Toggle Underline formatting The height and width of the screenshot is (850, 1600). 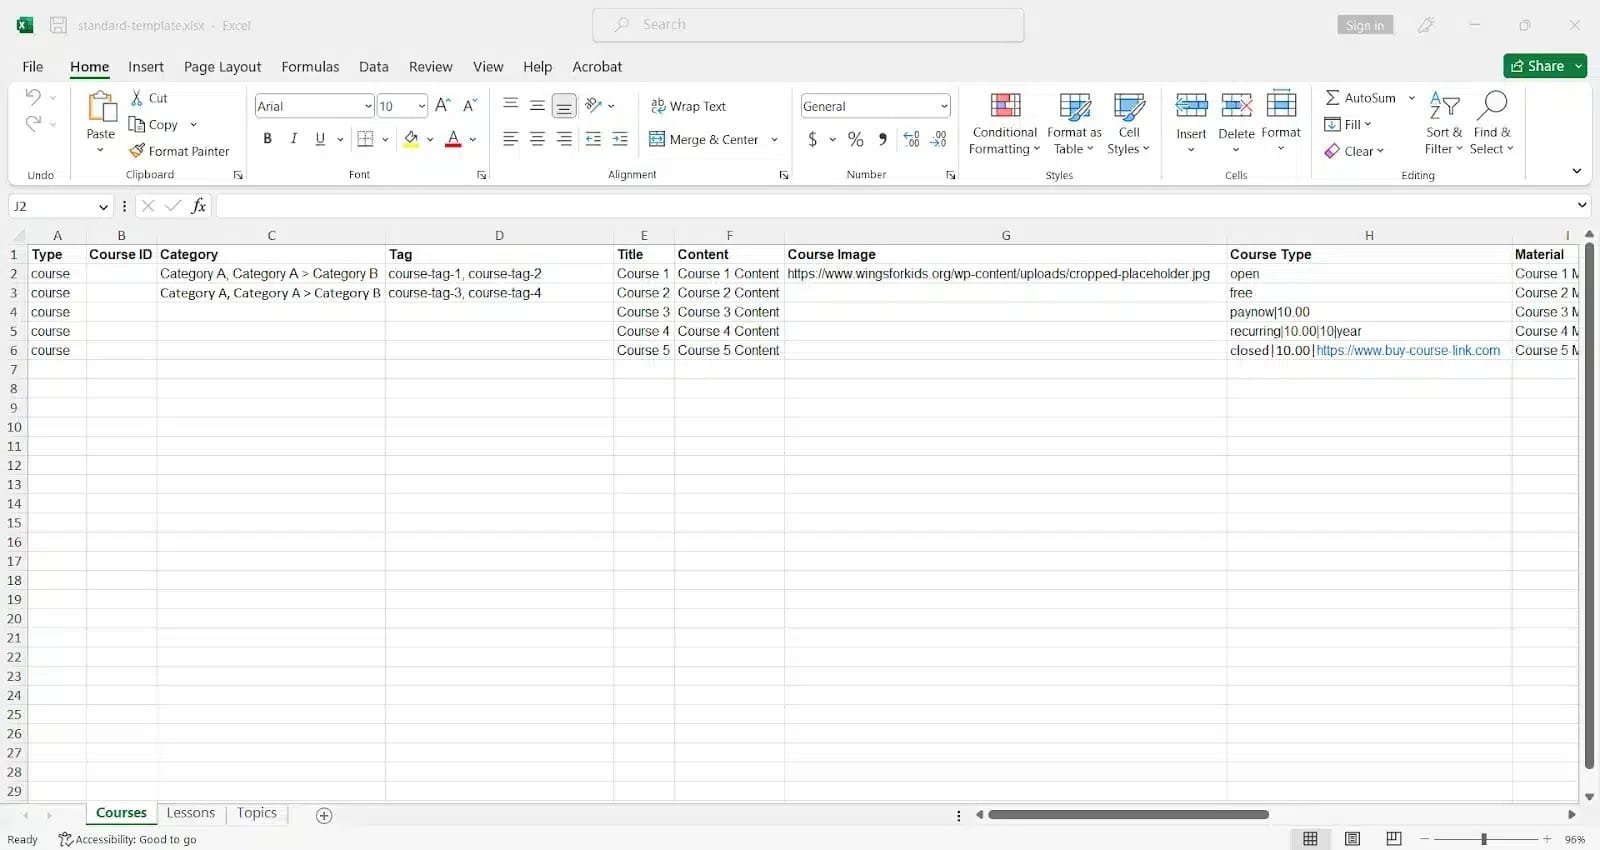point(320,139)
